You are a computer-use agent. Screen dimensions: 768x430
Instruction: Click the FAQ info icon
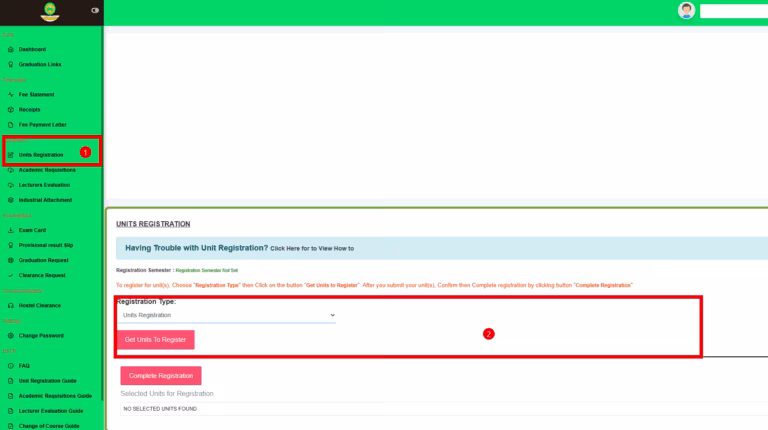[x=11, y=366]
